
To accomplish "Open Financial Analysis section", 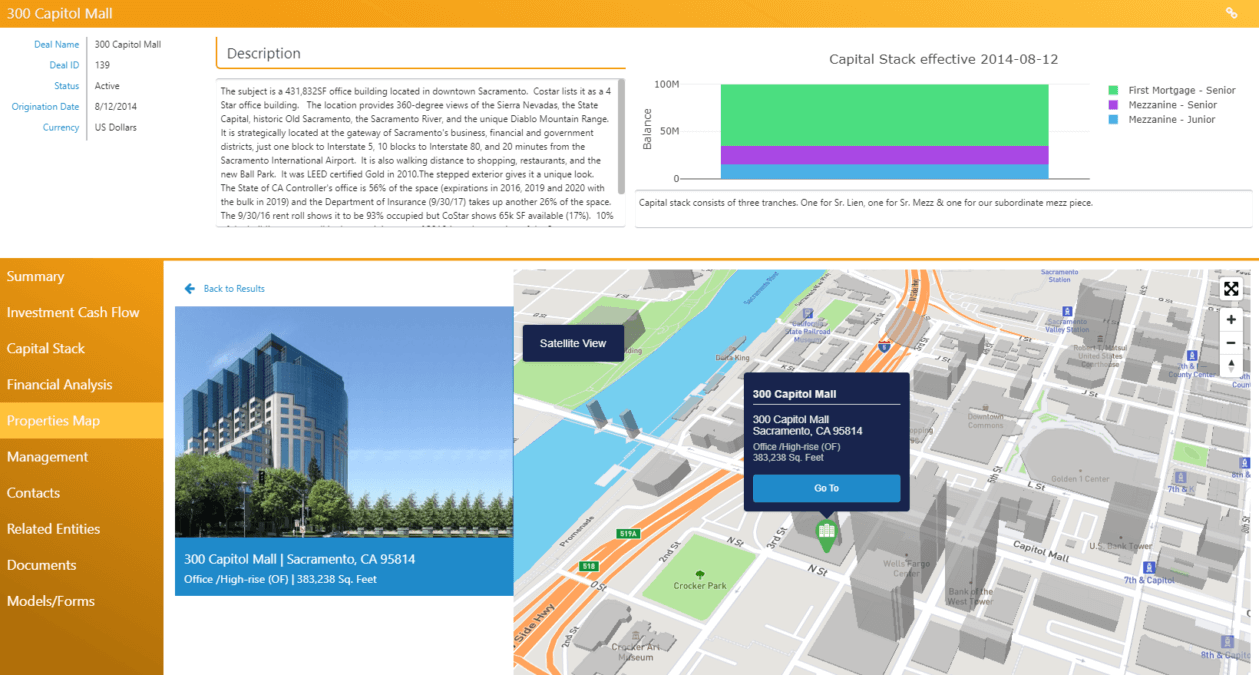I will pos(82,385).
